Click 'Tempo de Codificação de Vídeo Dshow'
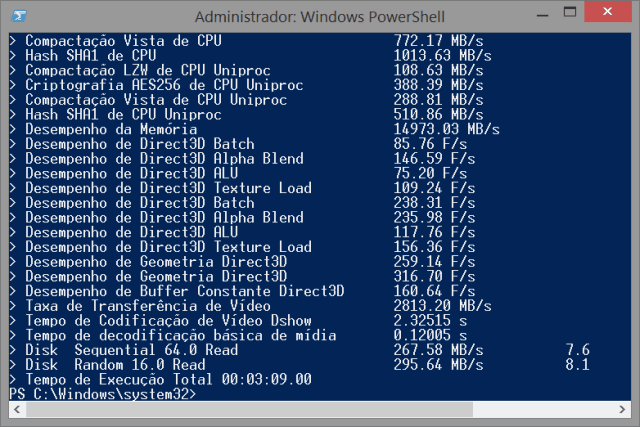640x427 pixels. 169,320
